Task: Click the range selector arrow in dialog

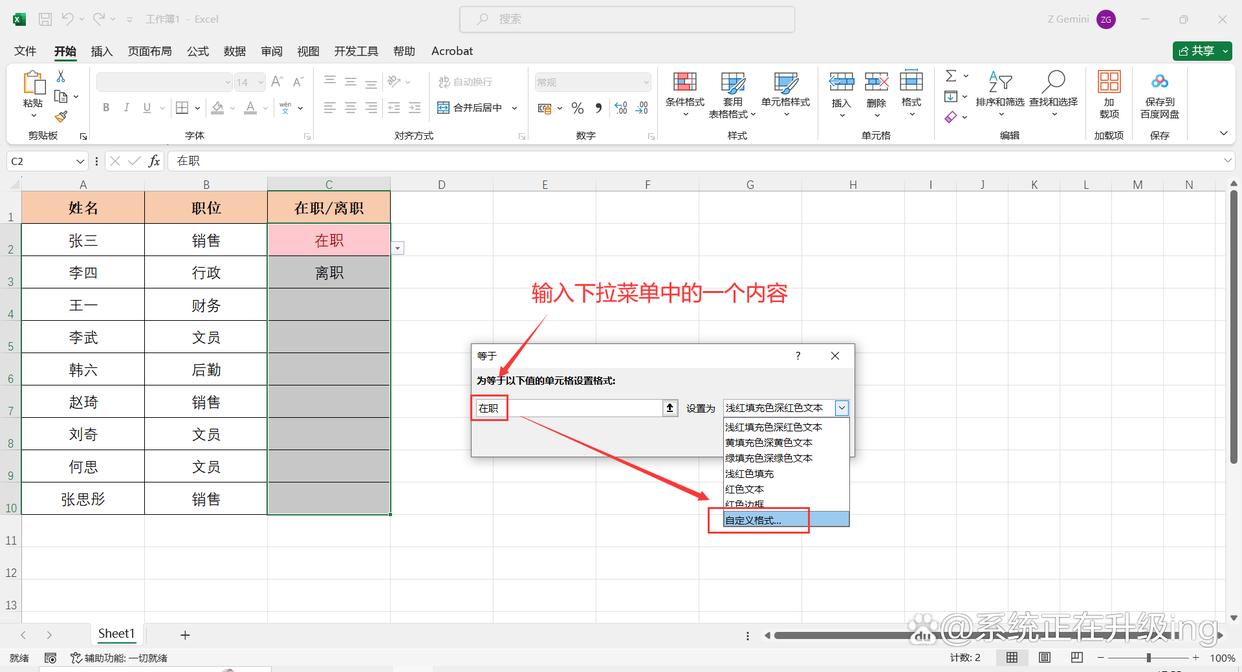Action: point(670,408)
